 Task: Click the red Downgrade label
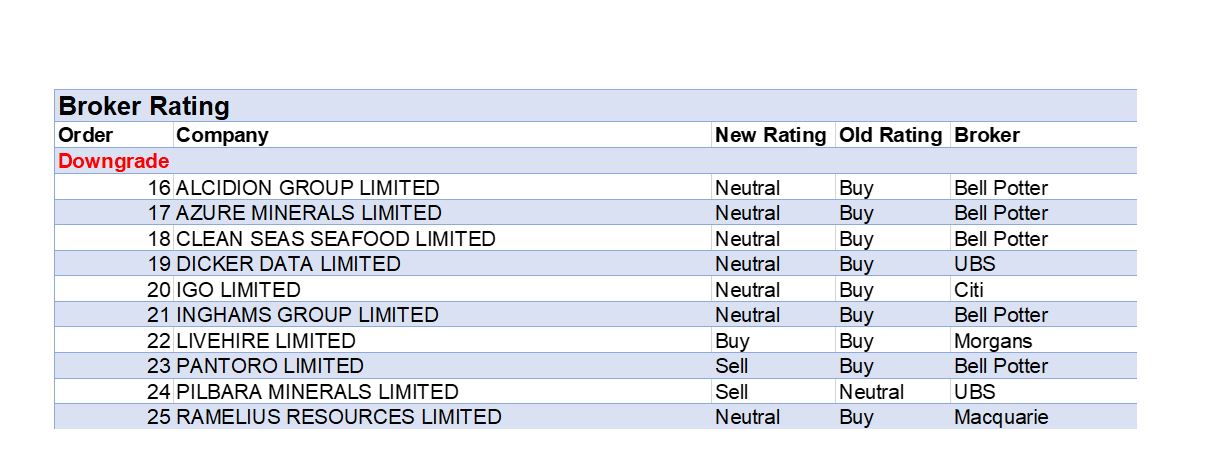pos(113,161)
